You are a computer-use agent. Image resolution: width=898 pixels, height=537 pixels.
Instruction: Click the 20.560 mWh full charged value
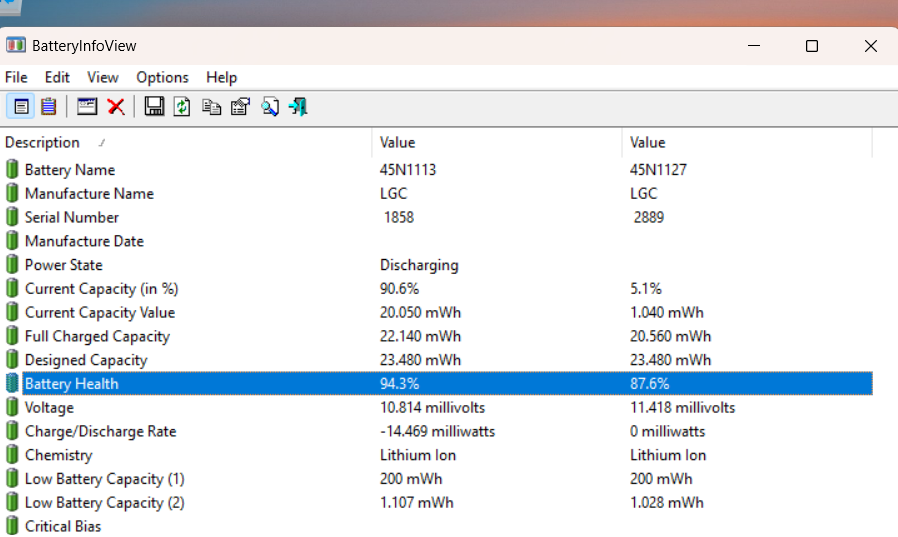click(671, 336)
